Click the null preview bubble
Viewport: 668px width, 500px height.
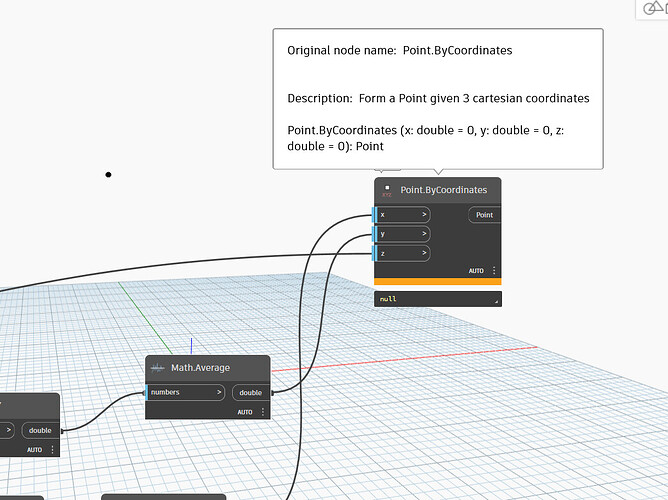[x=438, y=299]
